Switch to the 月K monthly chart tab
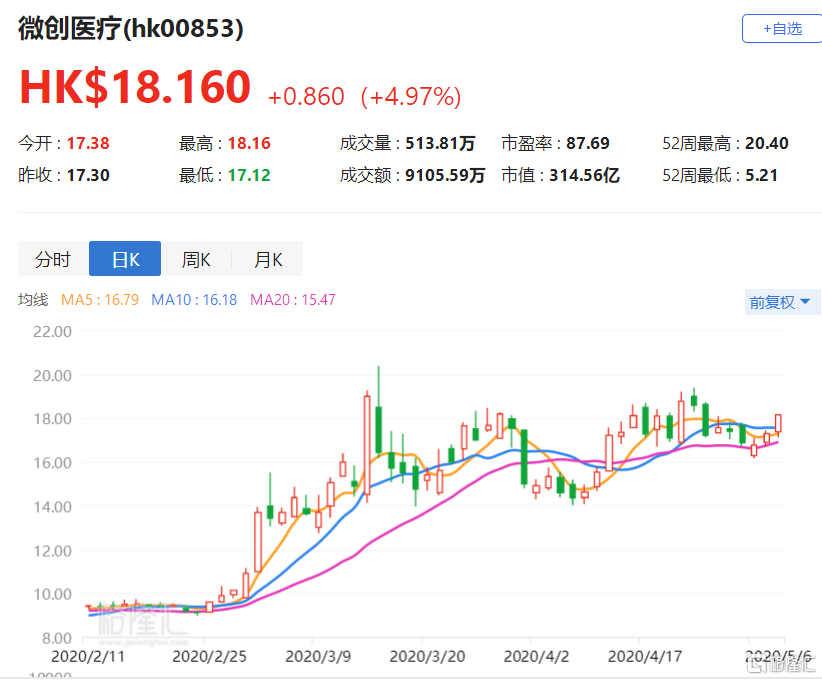Screen dimensions: 822x680 point(267,260)
